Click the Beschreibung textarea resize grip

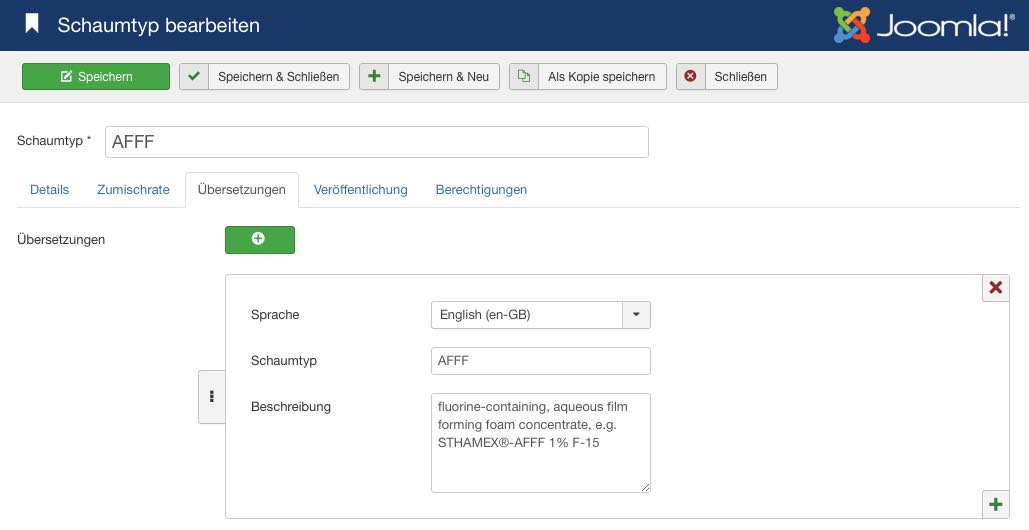646,487
